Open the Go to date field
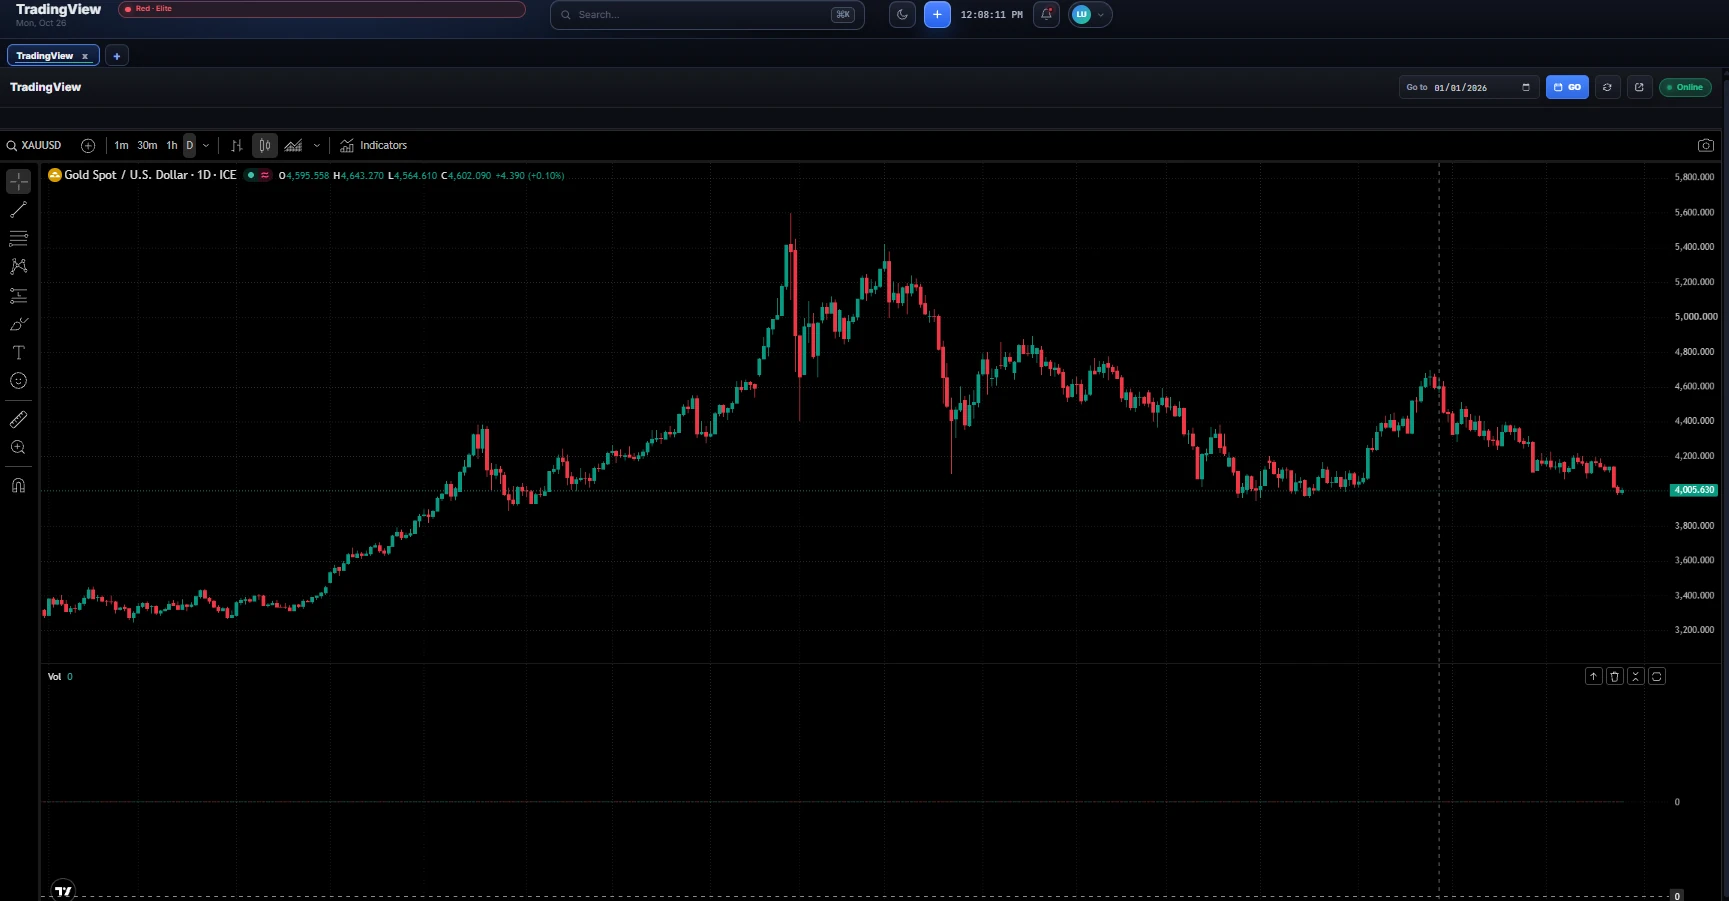The height and width of the screenshot is (901, 1729). pyautogui.click(x=1468, y=87)
